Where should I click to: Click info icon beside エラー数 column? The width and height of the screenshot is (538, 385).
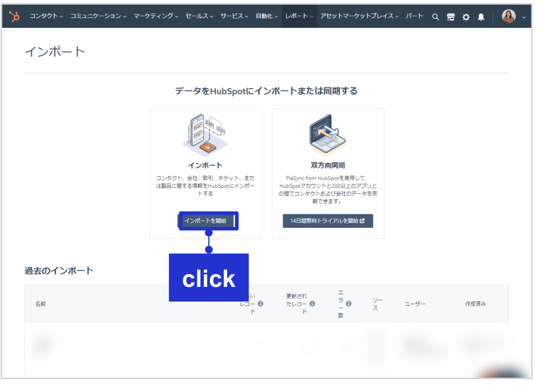click(x=349, y=304)
